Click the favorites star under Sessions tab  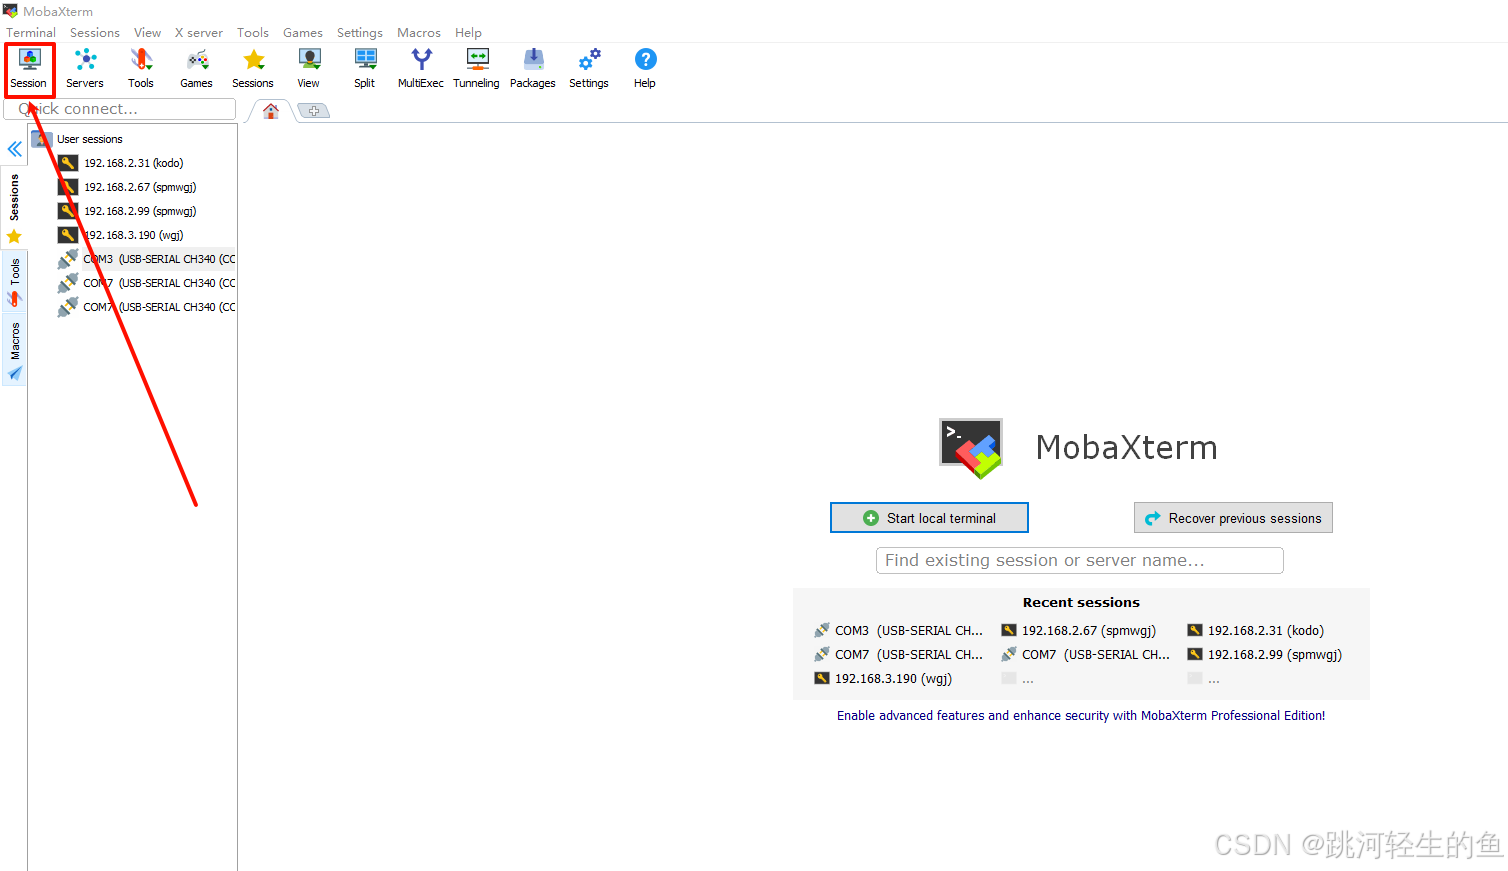tap(14, 237)
